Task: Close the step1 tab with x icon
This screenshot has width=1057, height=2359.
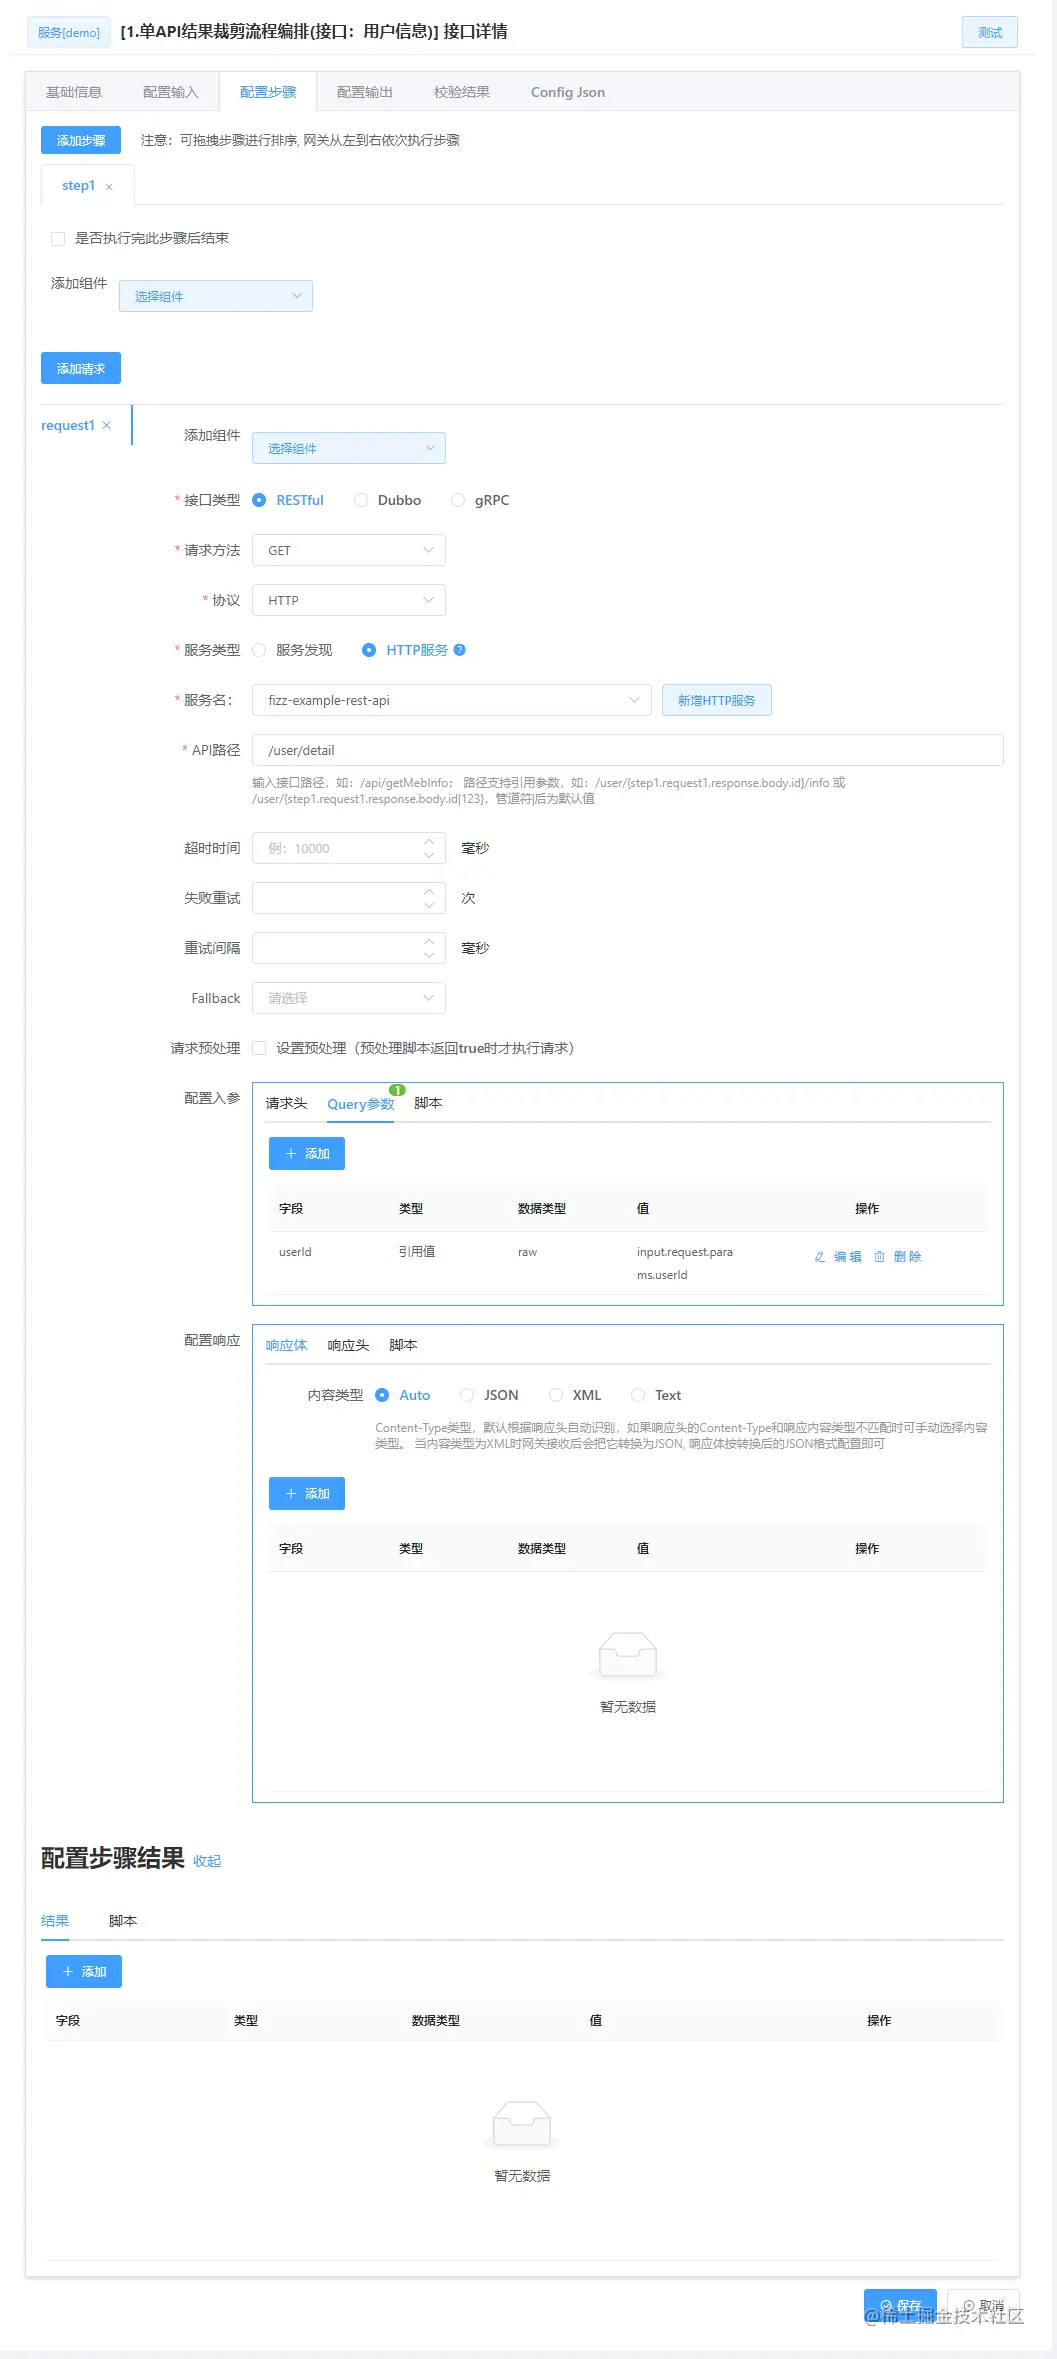Action: click(109, 187)
